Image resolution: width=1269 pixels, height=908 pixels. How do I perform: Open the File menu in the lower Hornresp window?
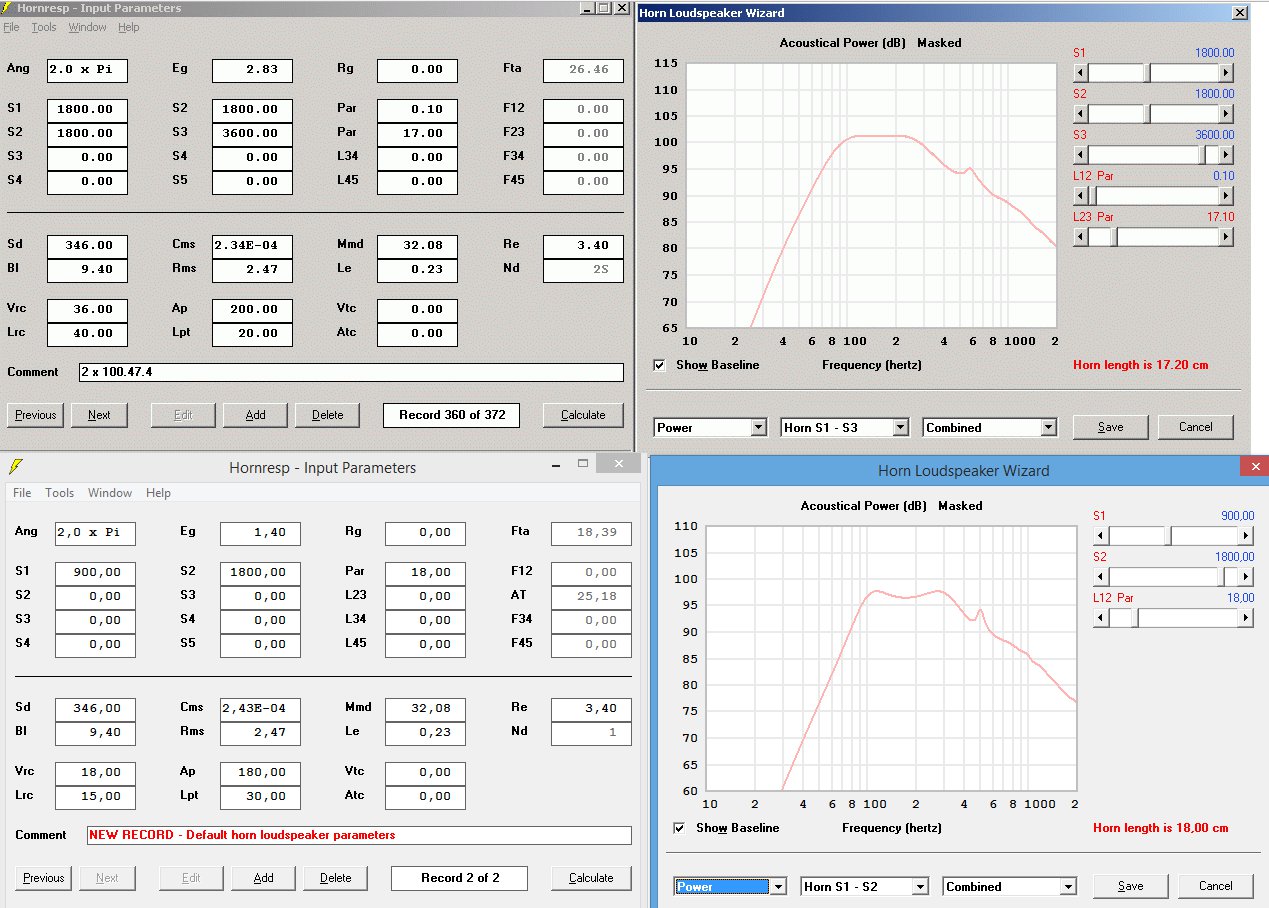22,493
